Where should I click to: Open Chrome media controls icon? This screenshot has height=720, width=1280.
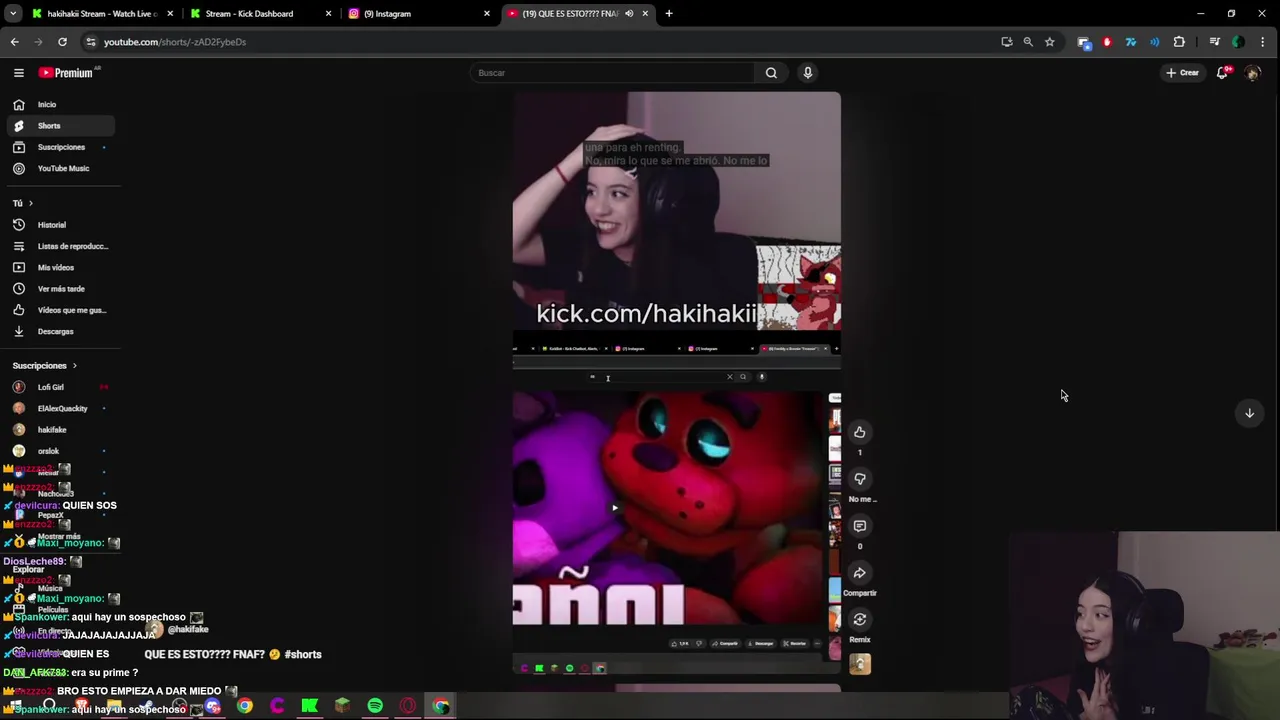point(1214,42)
